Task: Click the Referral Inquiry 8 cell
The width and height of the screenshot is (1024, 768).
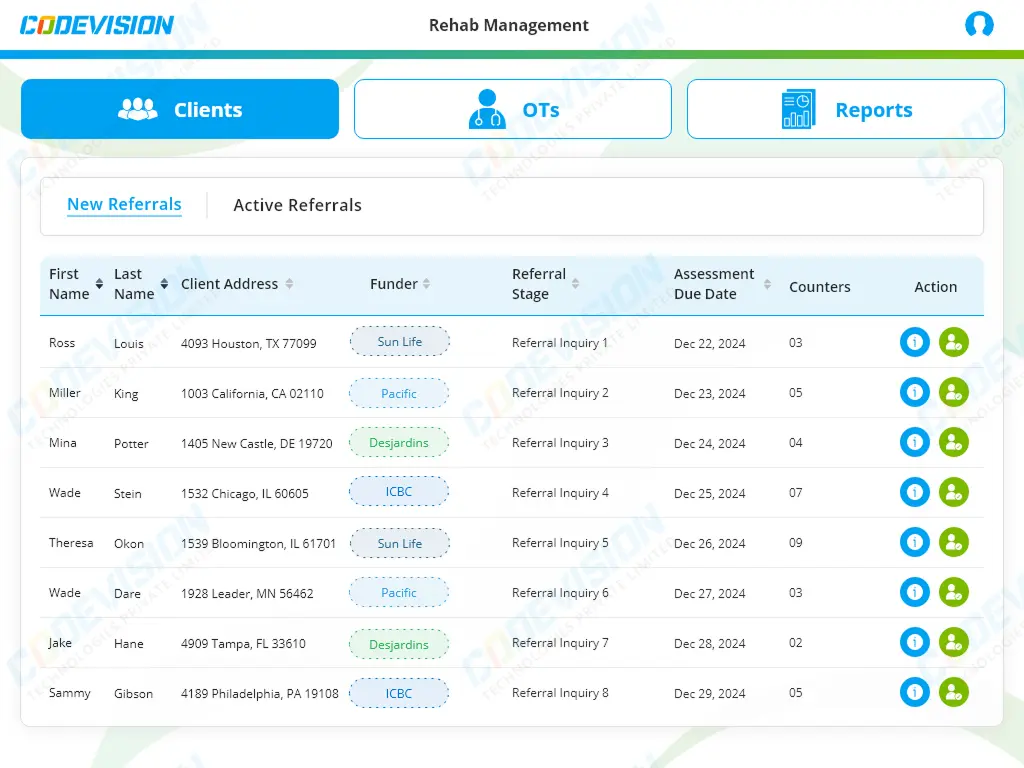Action: click(x=560, y=693)
